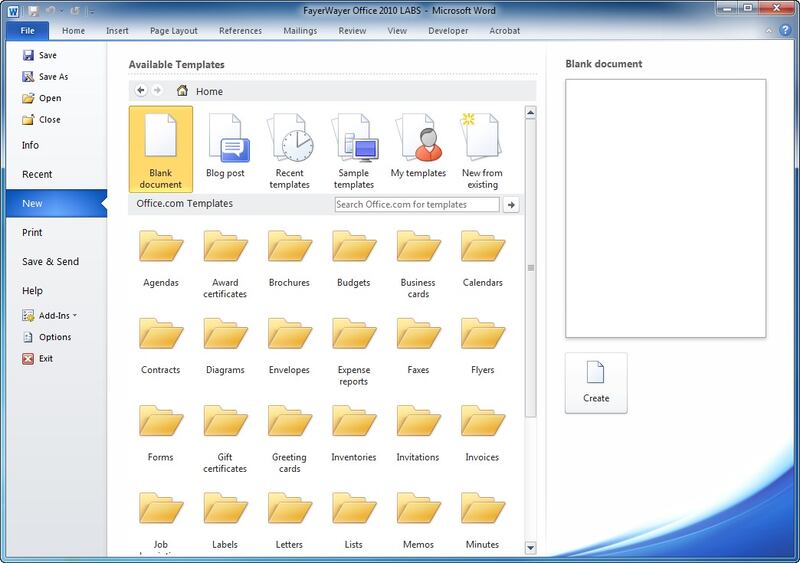Open Recent templates icon
The image size is (800, 563).
click(x=290, y=140)
